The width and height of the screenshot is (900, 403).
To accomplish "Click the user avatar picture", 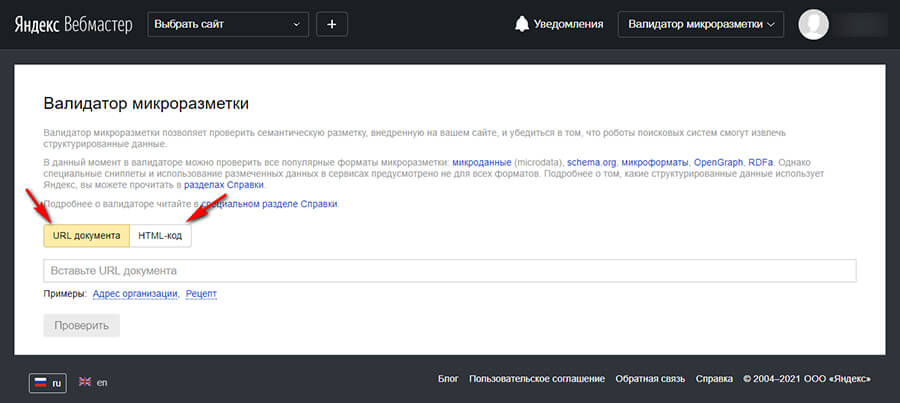I will [x=814, y=24].
